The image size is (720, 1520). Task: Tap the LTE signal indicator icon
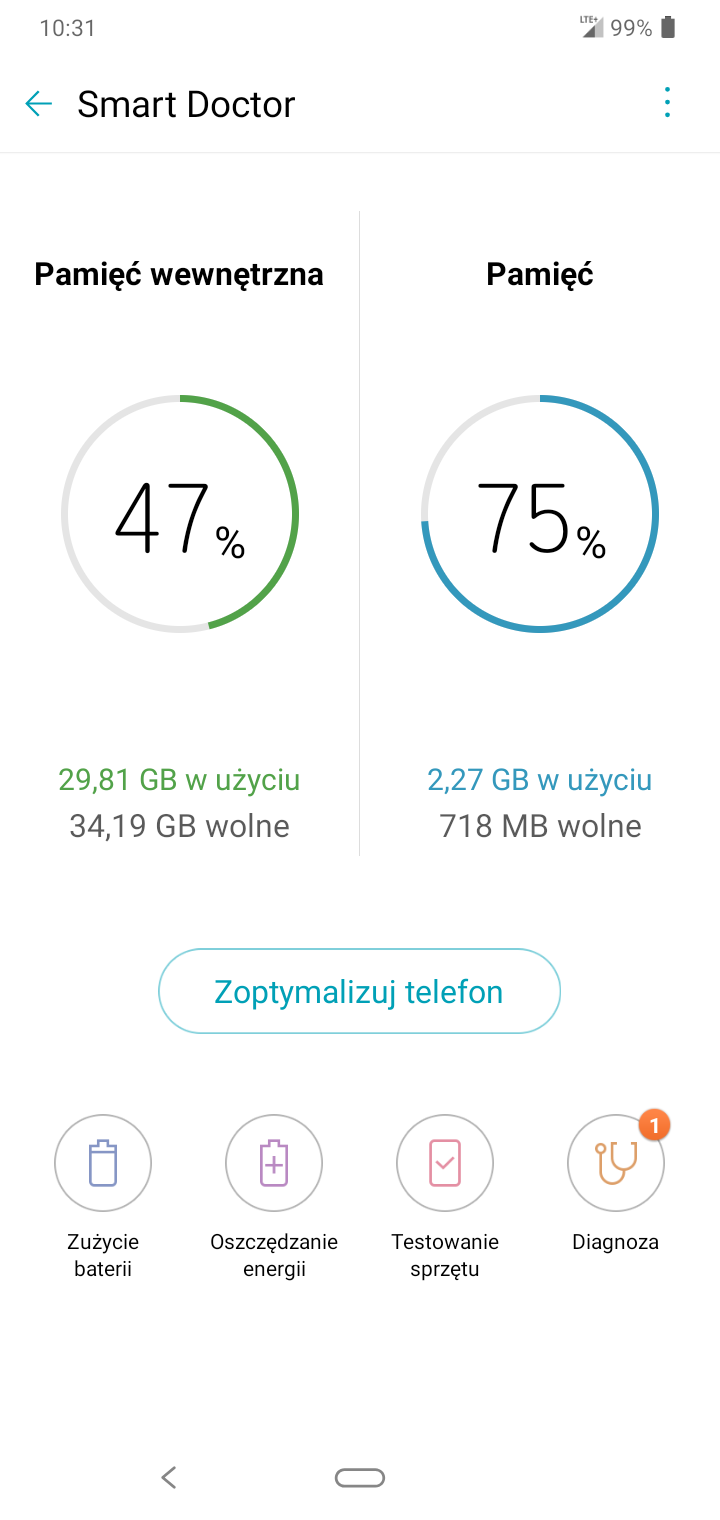[x=592, y=27]
